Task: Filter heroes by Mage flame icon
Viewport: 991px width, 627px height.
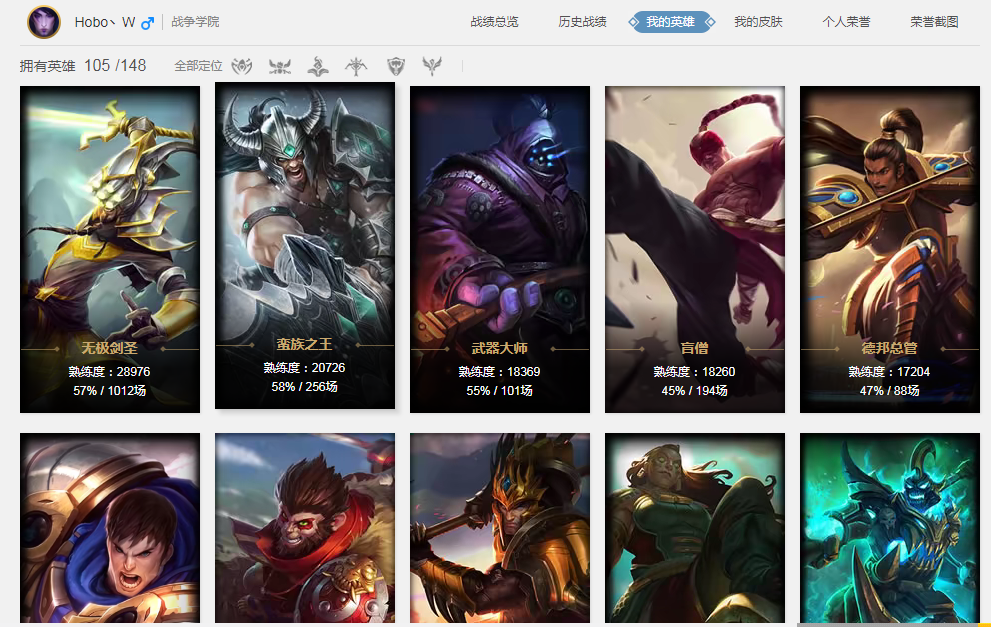Action: 318,66
